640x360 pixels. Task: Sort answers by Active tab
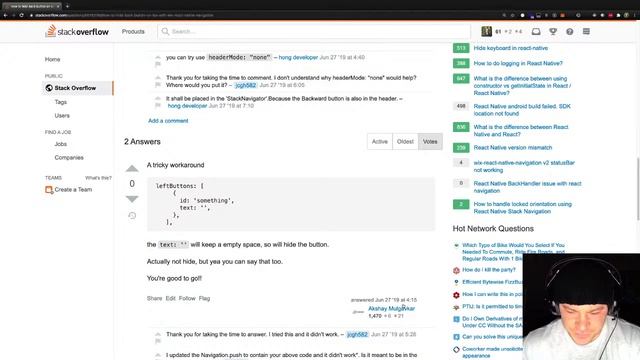(x=380, y=142)
